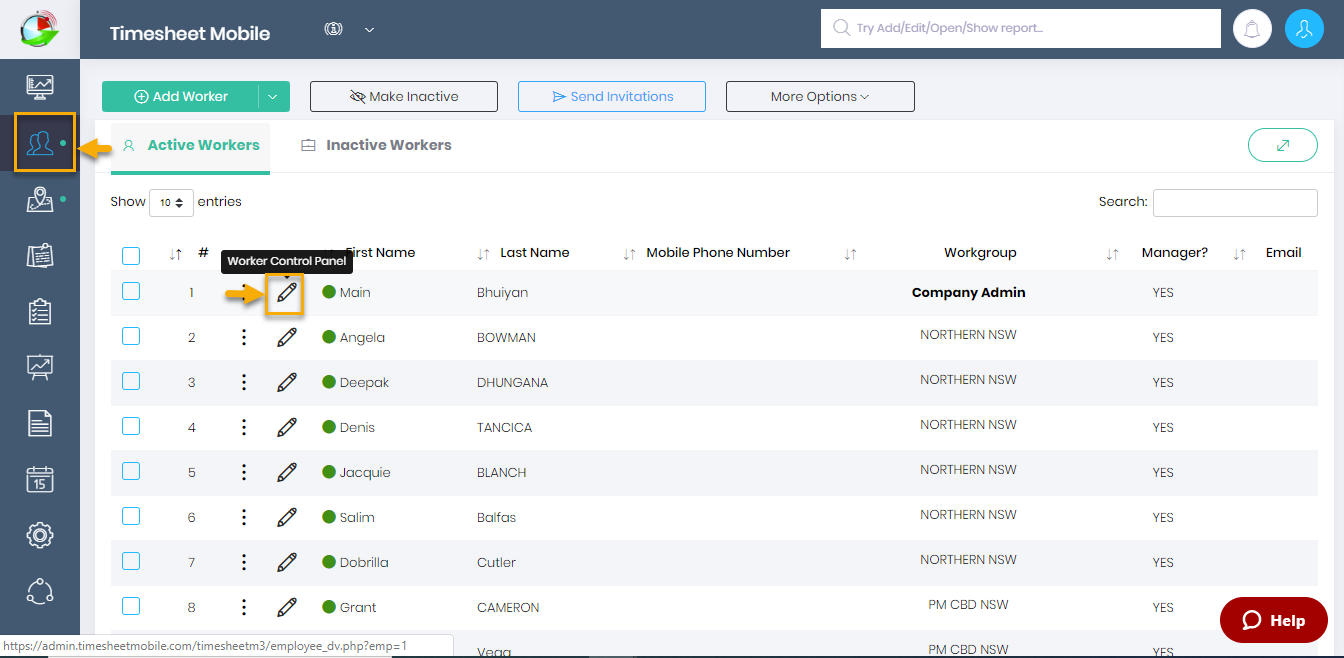Open three-dot menu for Denis row
1344x658 pixels.
click(244, 427)
